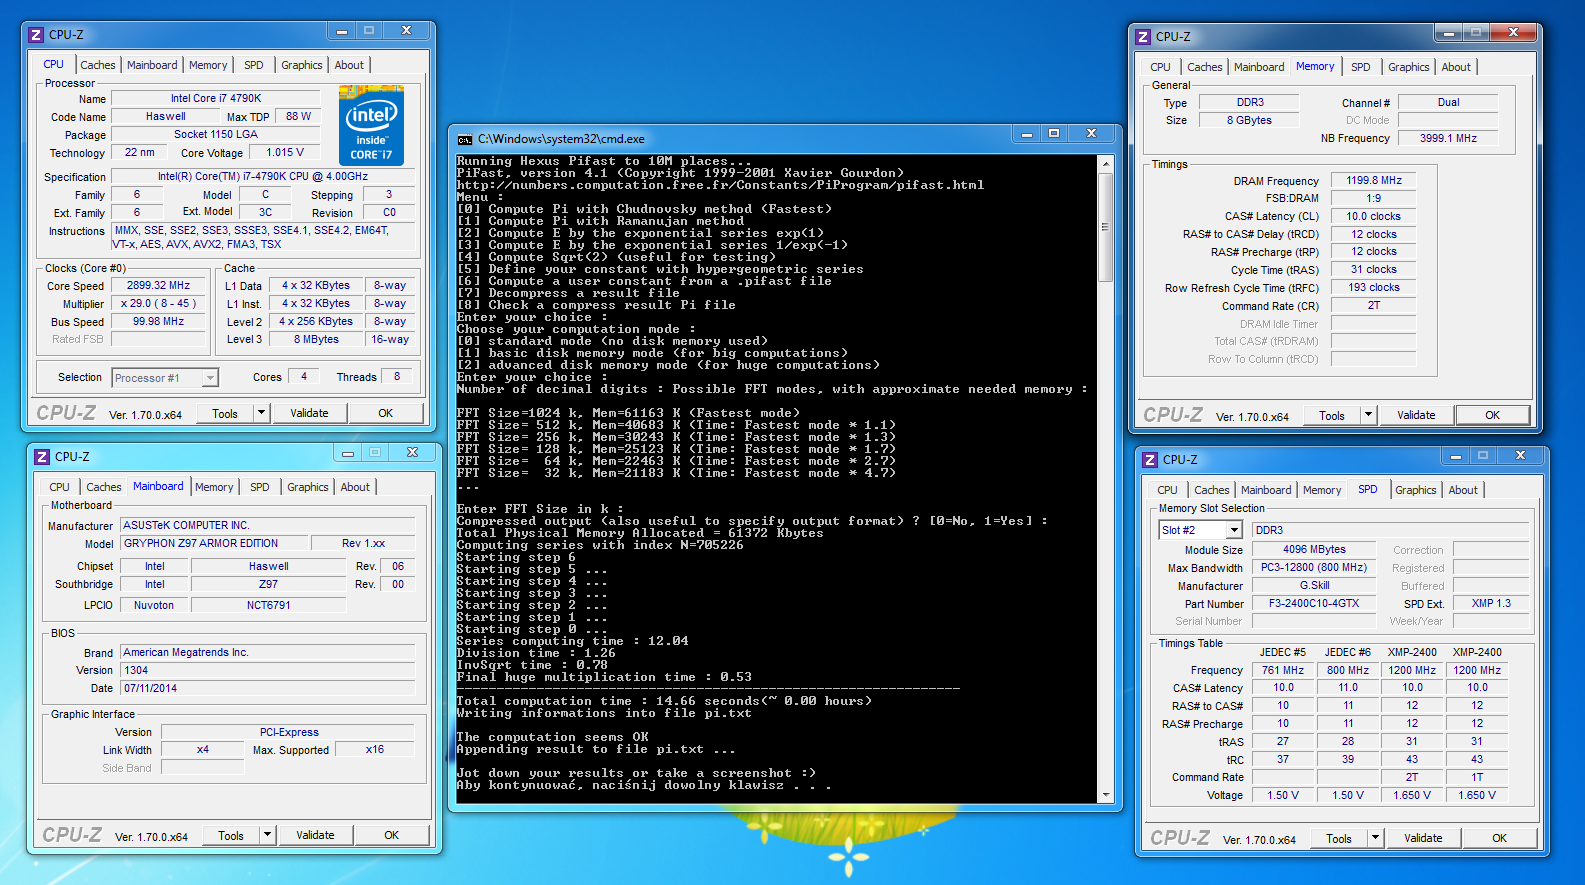
Task: Click Bus Speed value 99.98 MHz
Action: pos(159,322)
